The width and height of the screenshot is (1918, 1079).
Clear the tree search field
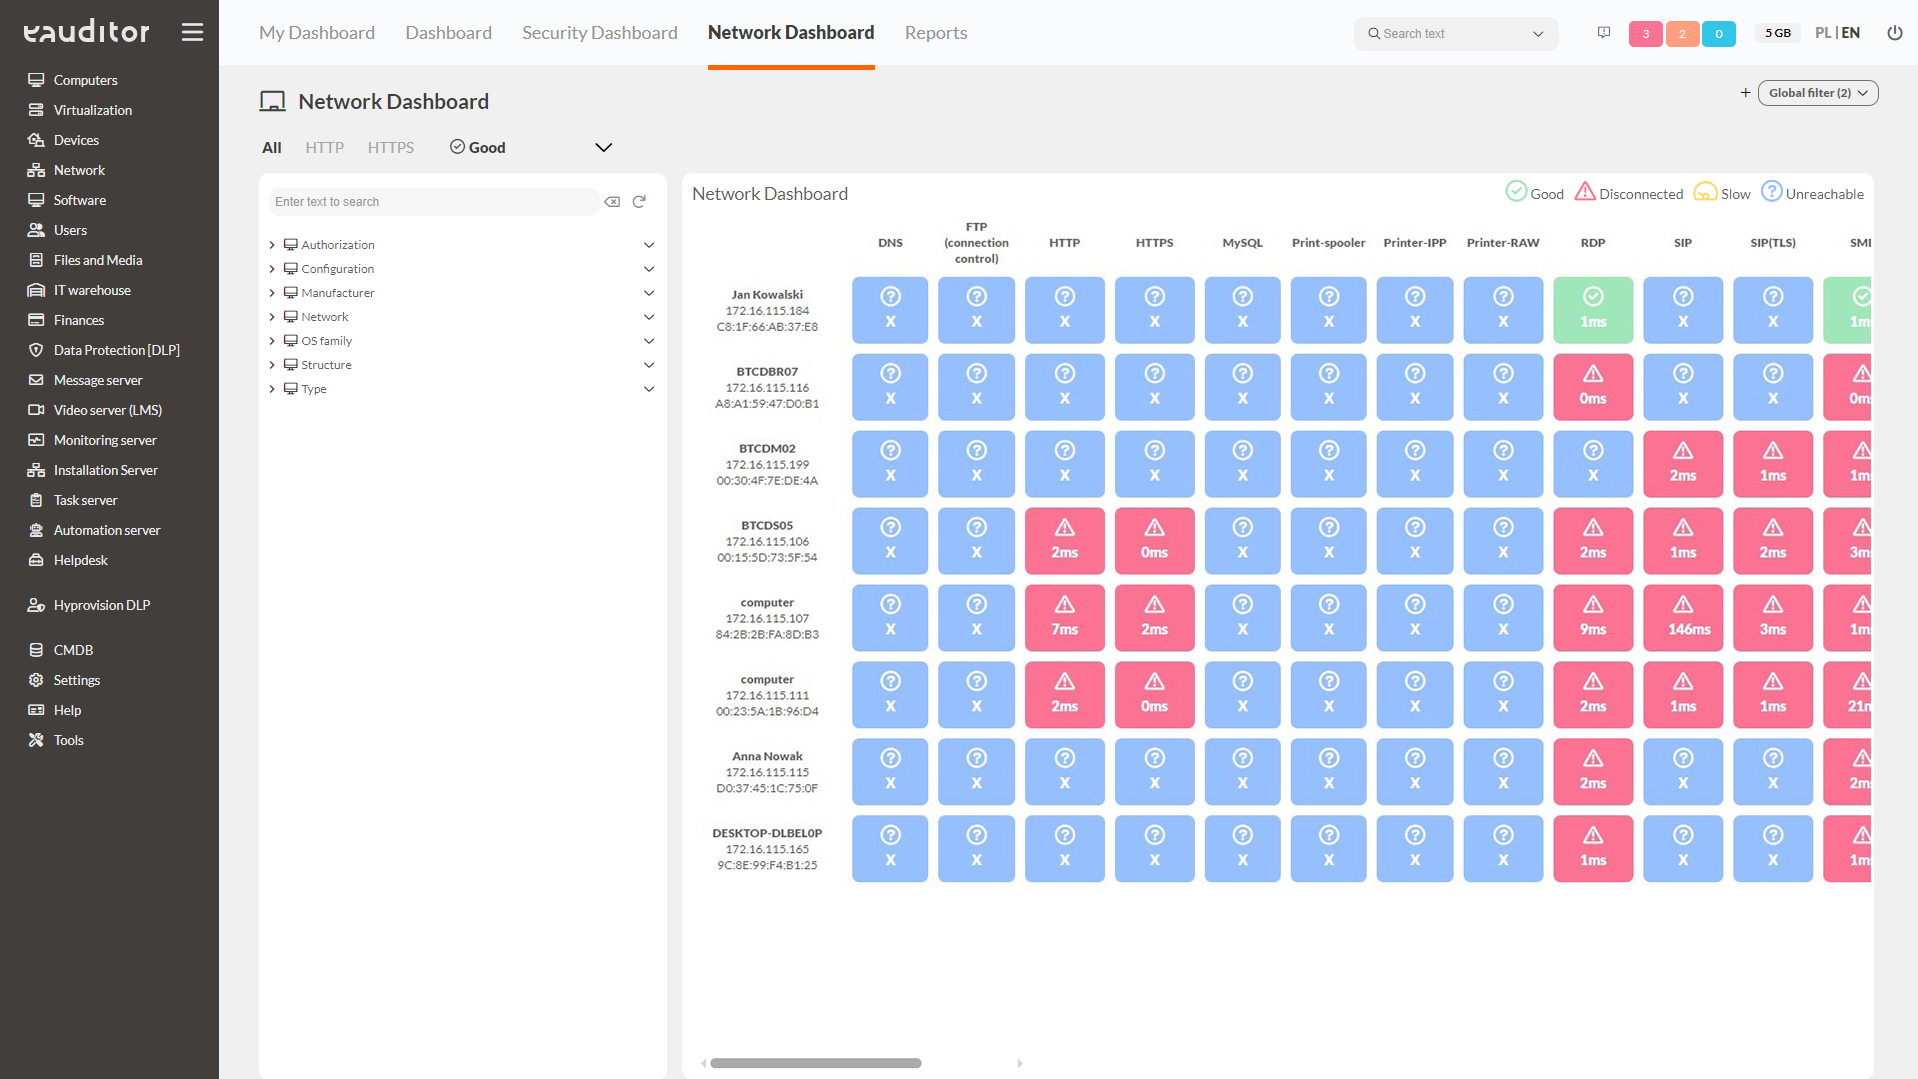click(612, 202)
